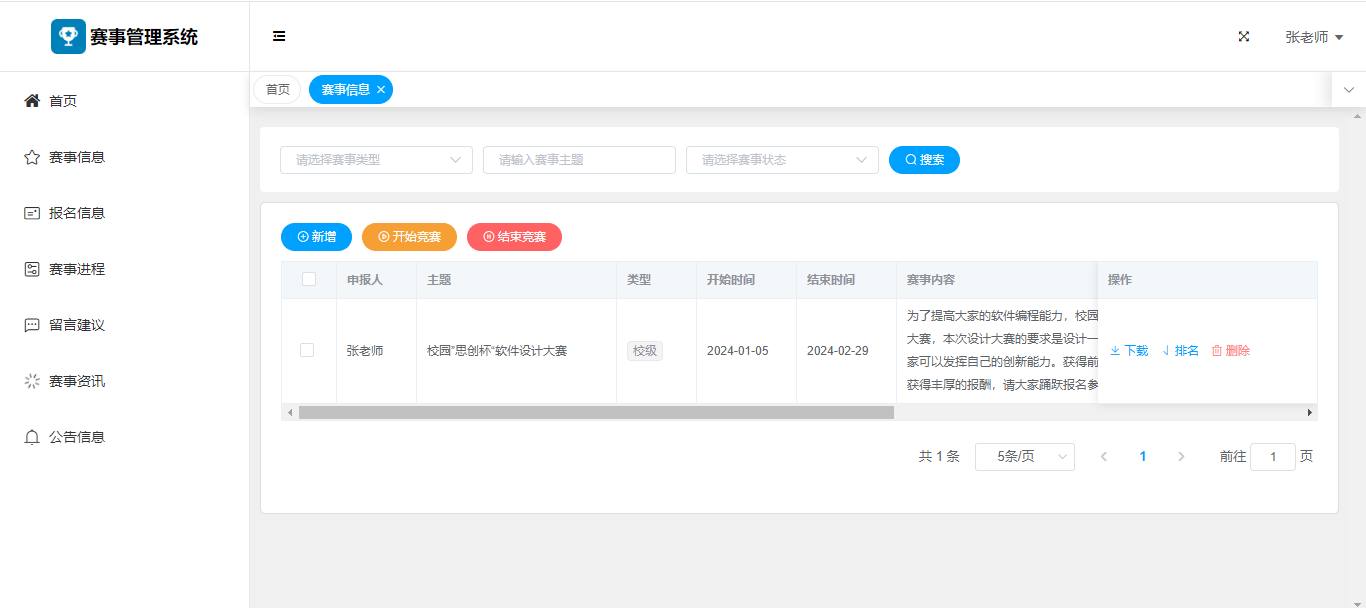Open the 张老师 user menu
Image resolution: width=1366 pixels, height=608 pixels.
click(x=1313, y=37)
